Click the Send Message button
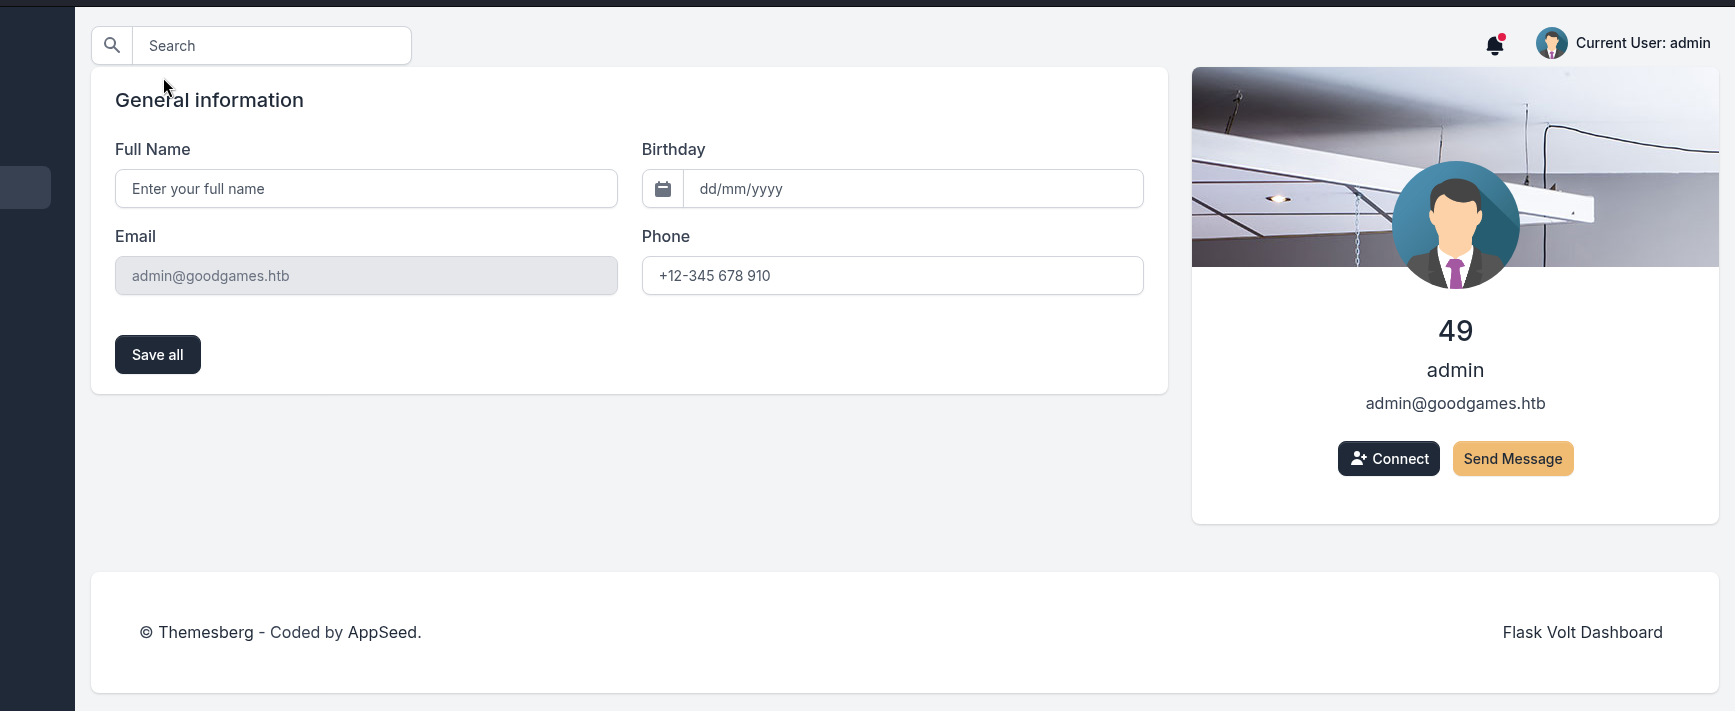This screenshot has height=711, width=1735. pos(1512,459)
